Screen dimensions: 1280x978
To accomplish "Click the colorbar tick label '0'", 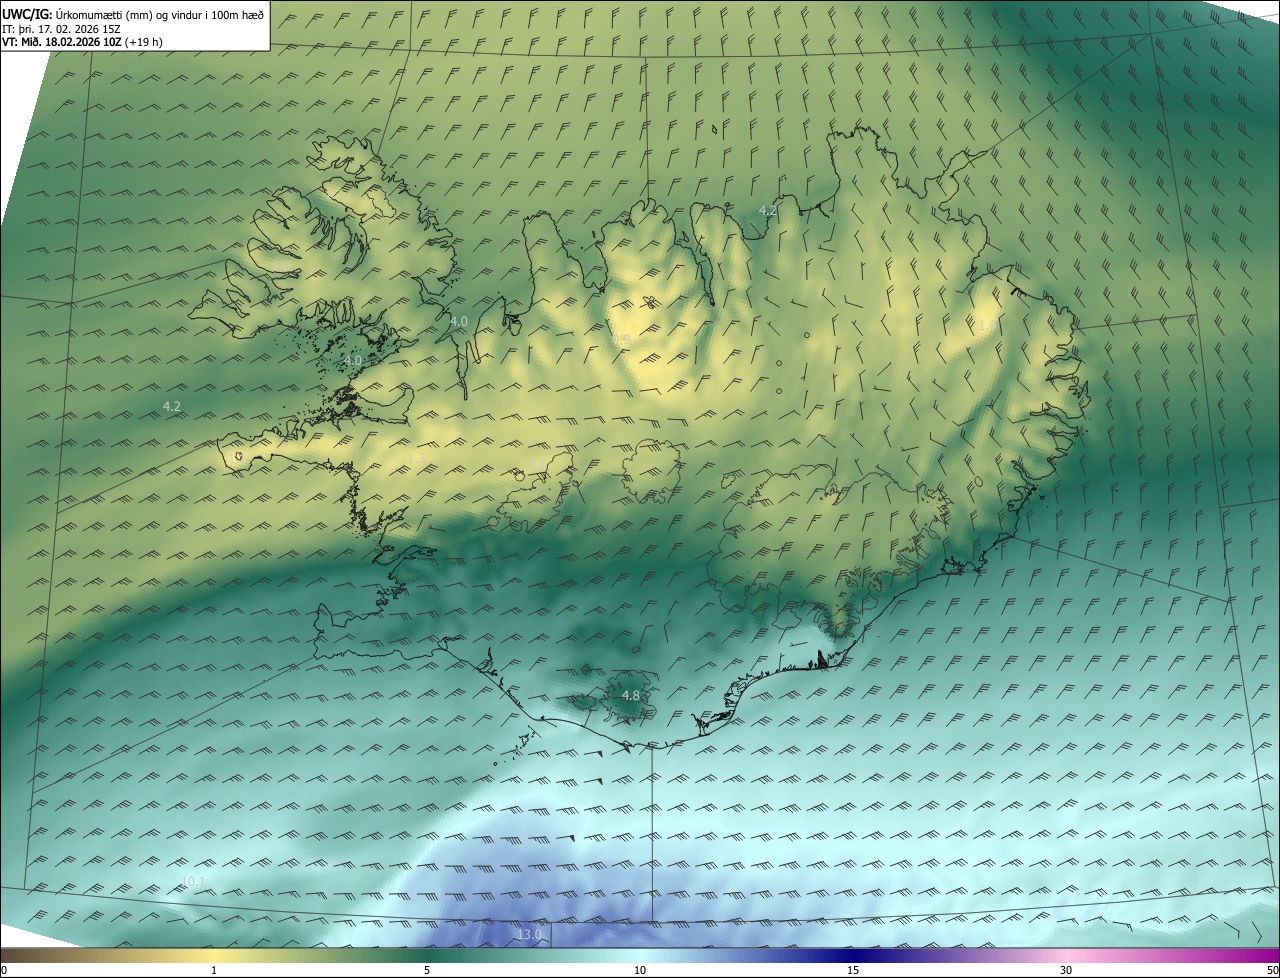I will (4, 970).
